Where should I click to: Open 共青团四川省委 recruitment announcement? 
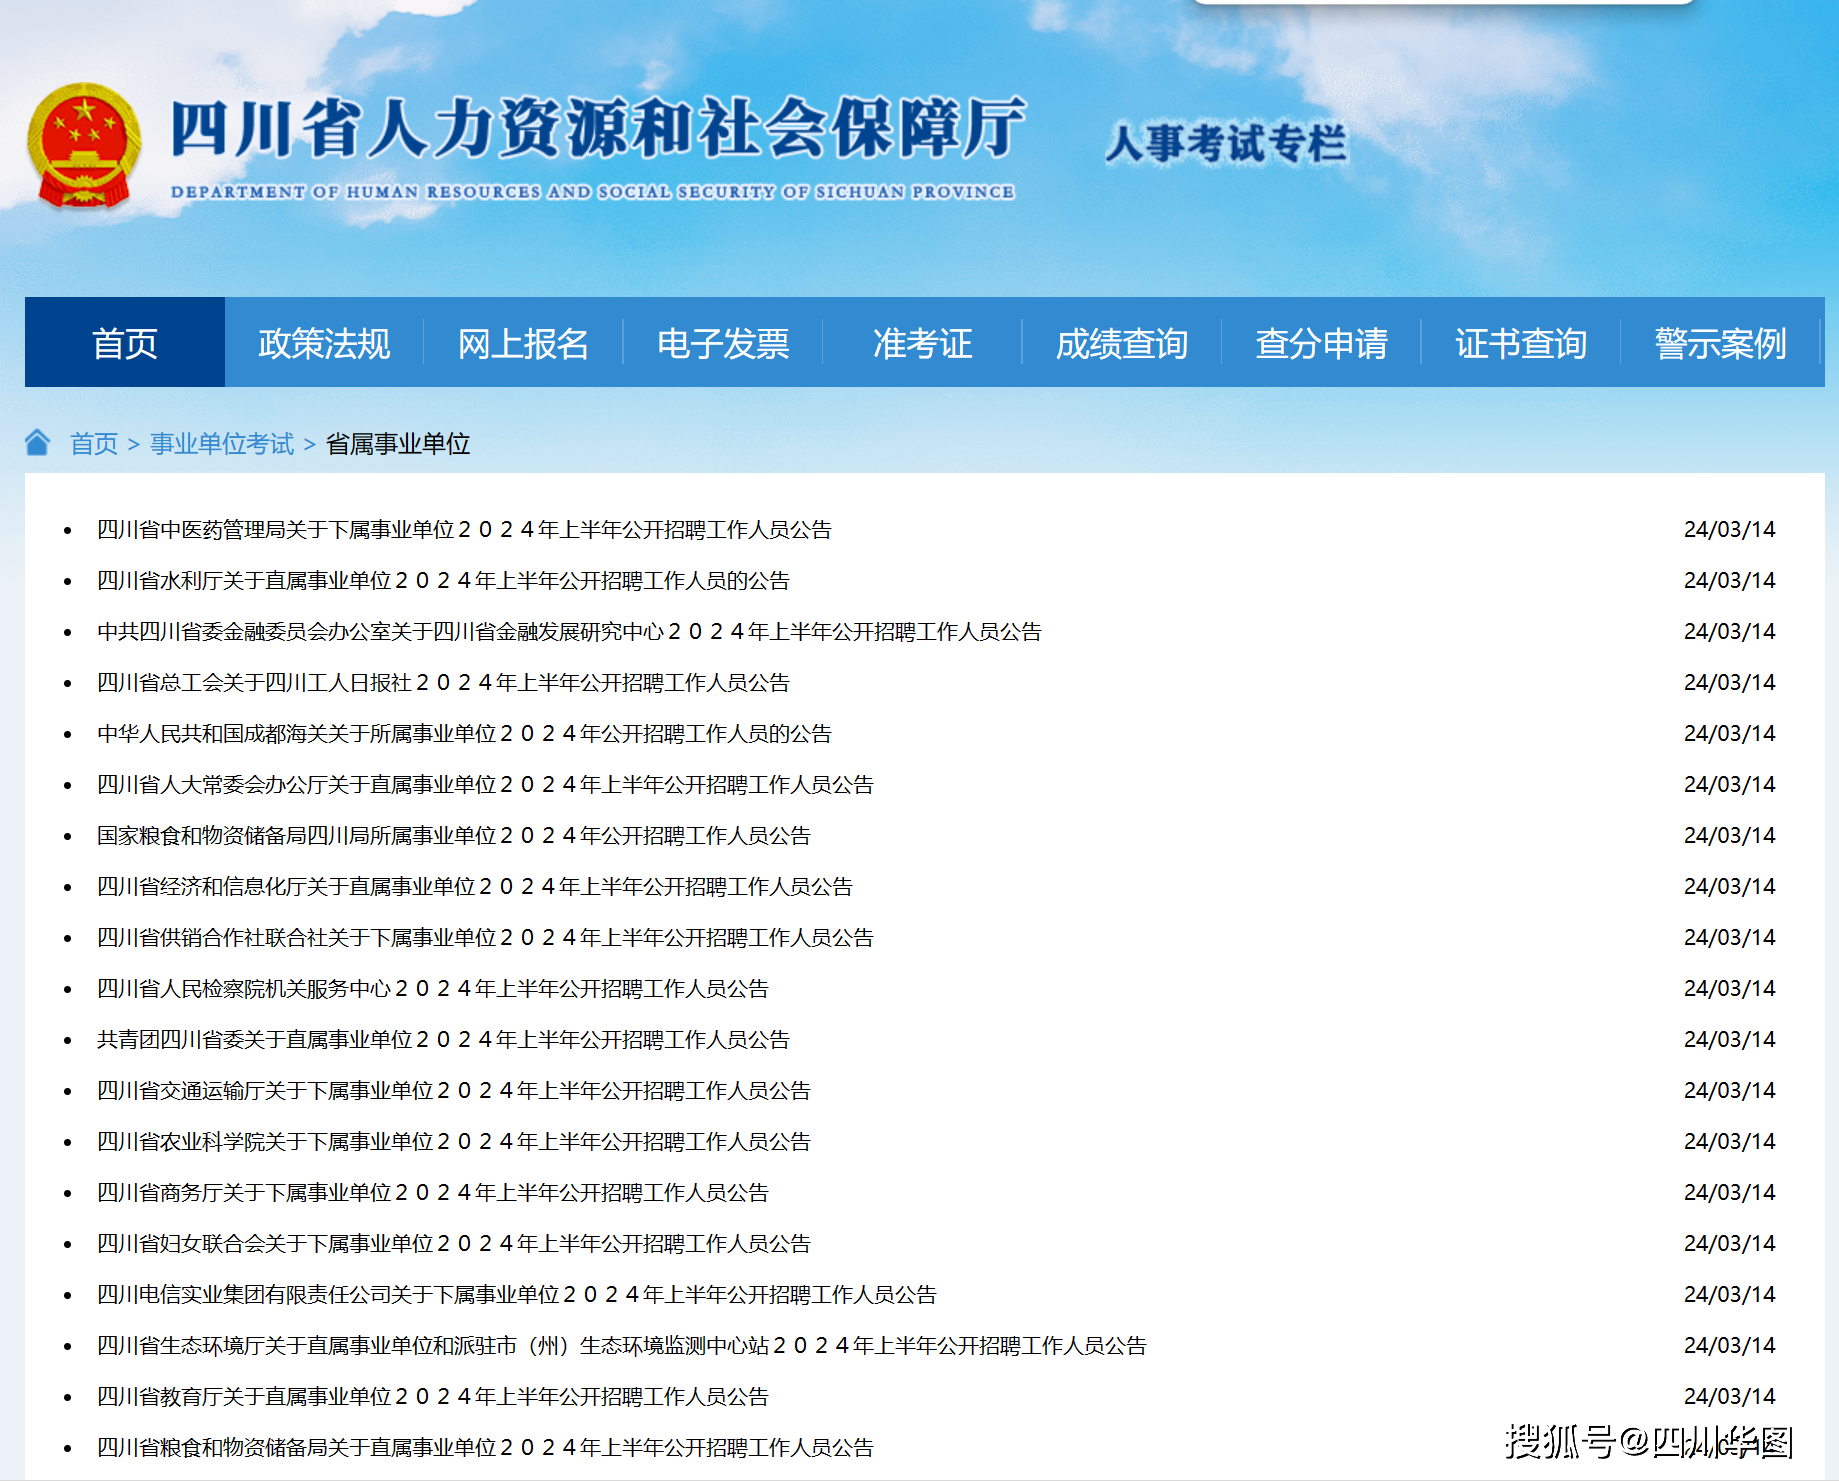(x=443, y=1039)
